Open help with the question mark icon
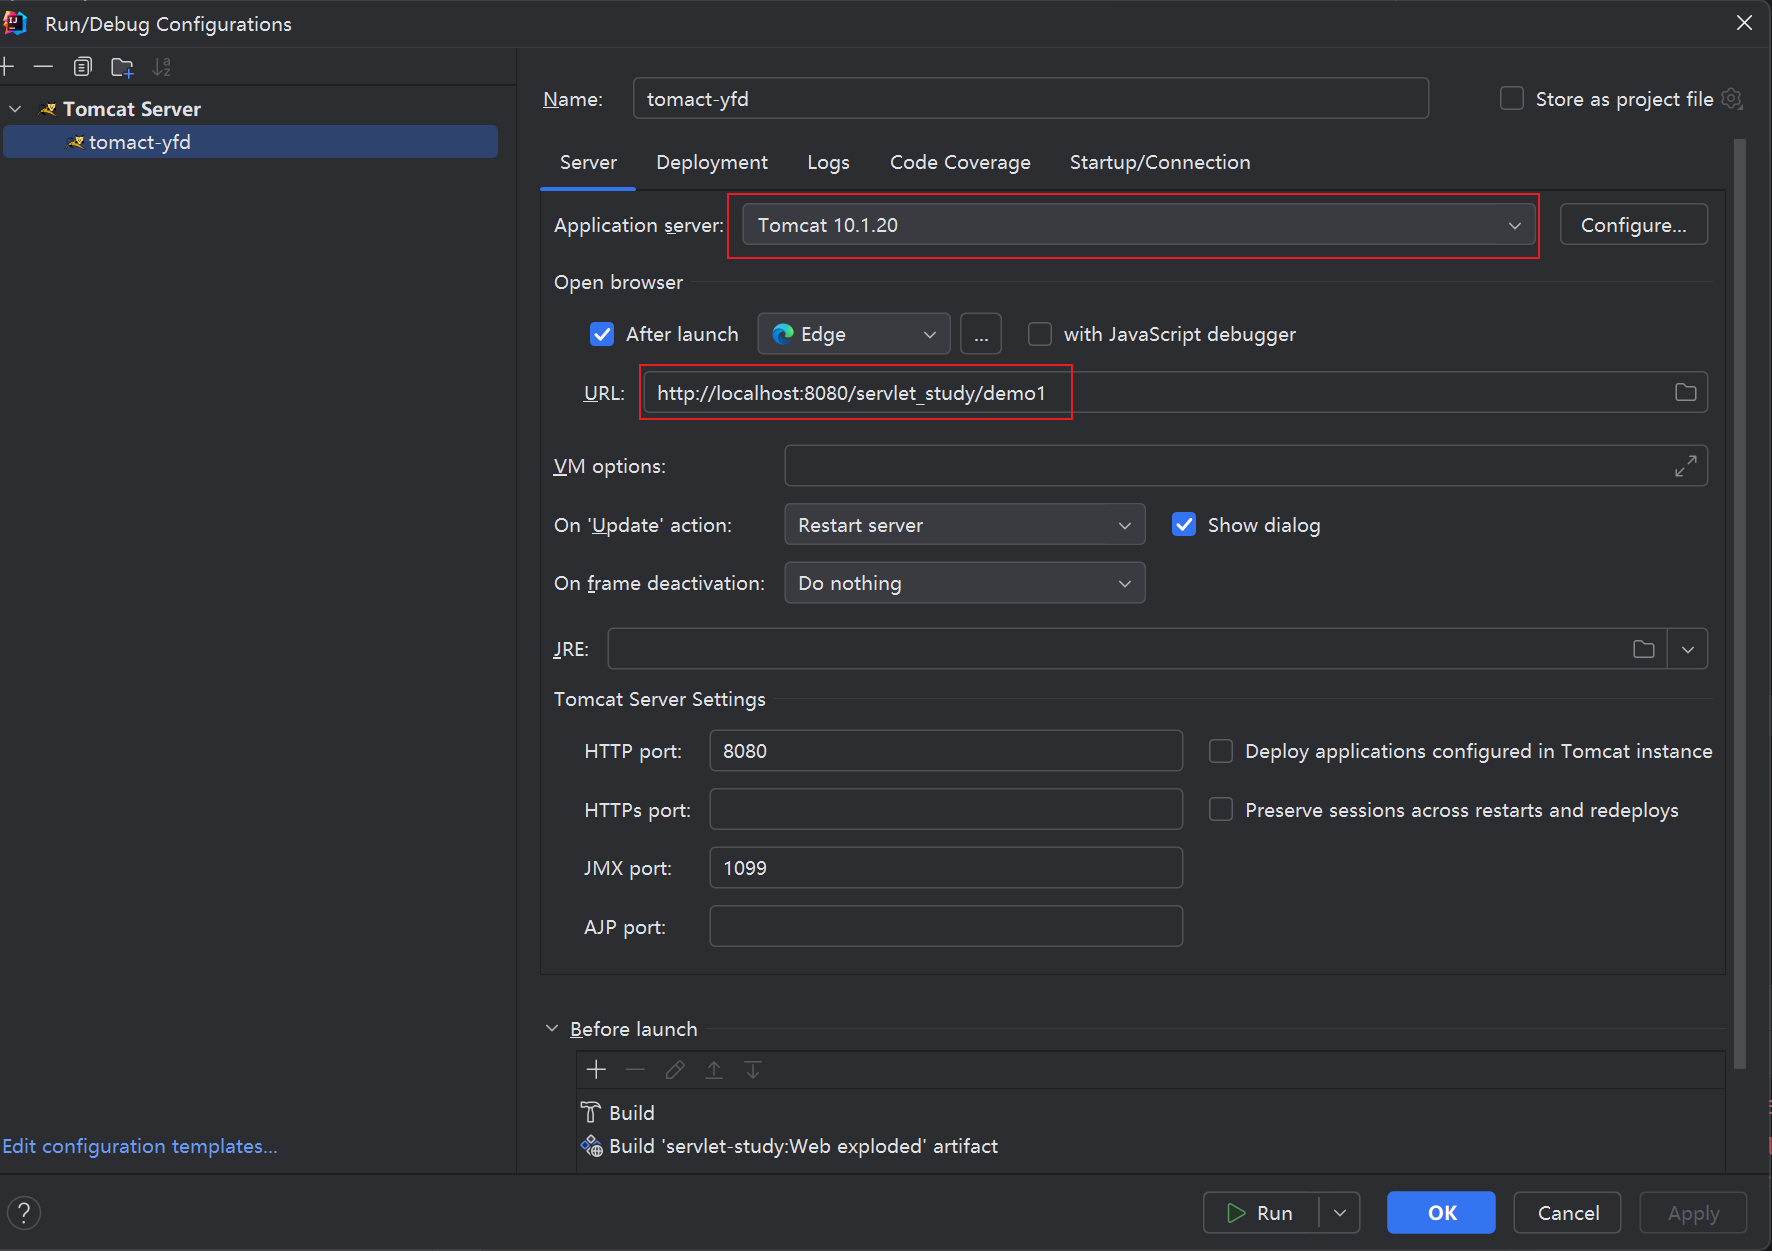Viewport: 1772px width, 1251px height. click(24, 1213)
